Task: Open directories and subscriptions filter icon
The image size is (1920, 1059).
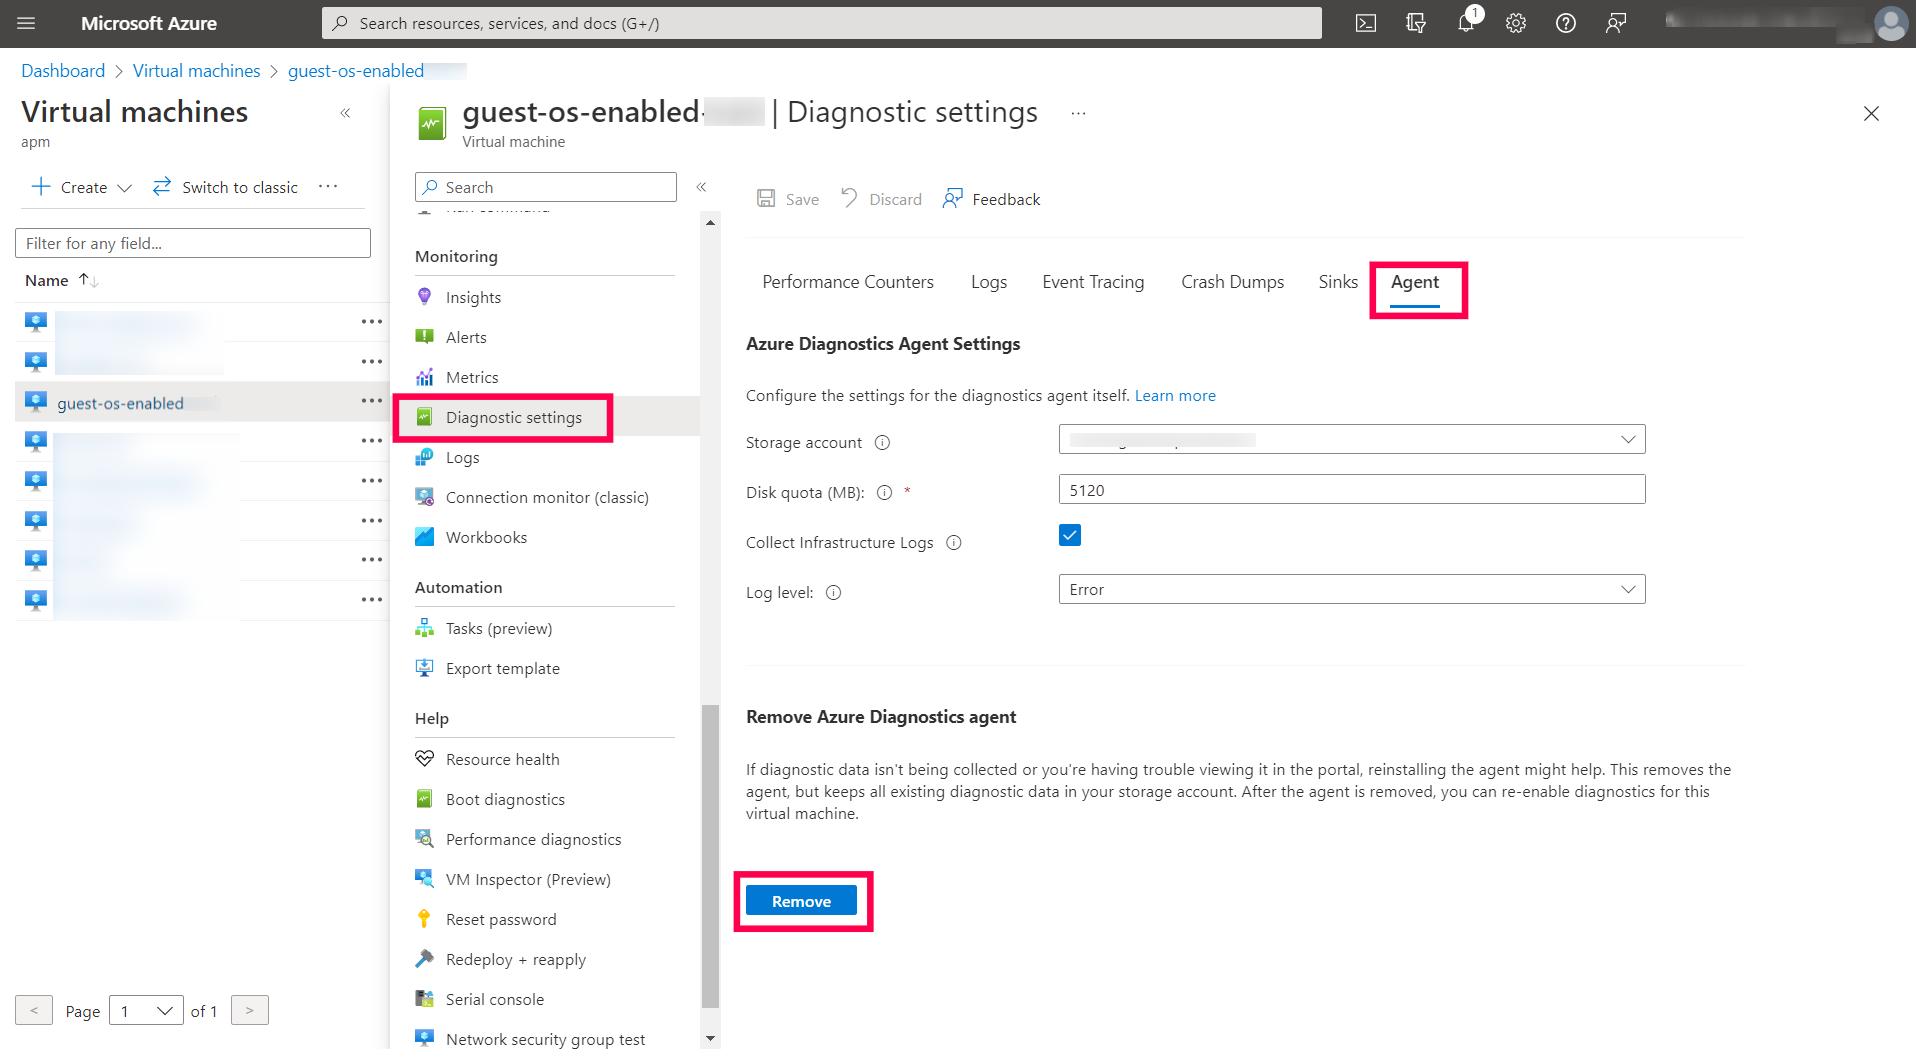Action: click(x=1416, y=23)
